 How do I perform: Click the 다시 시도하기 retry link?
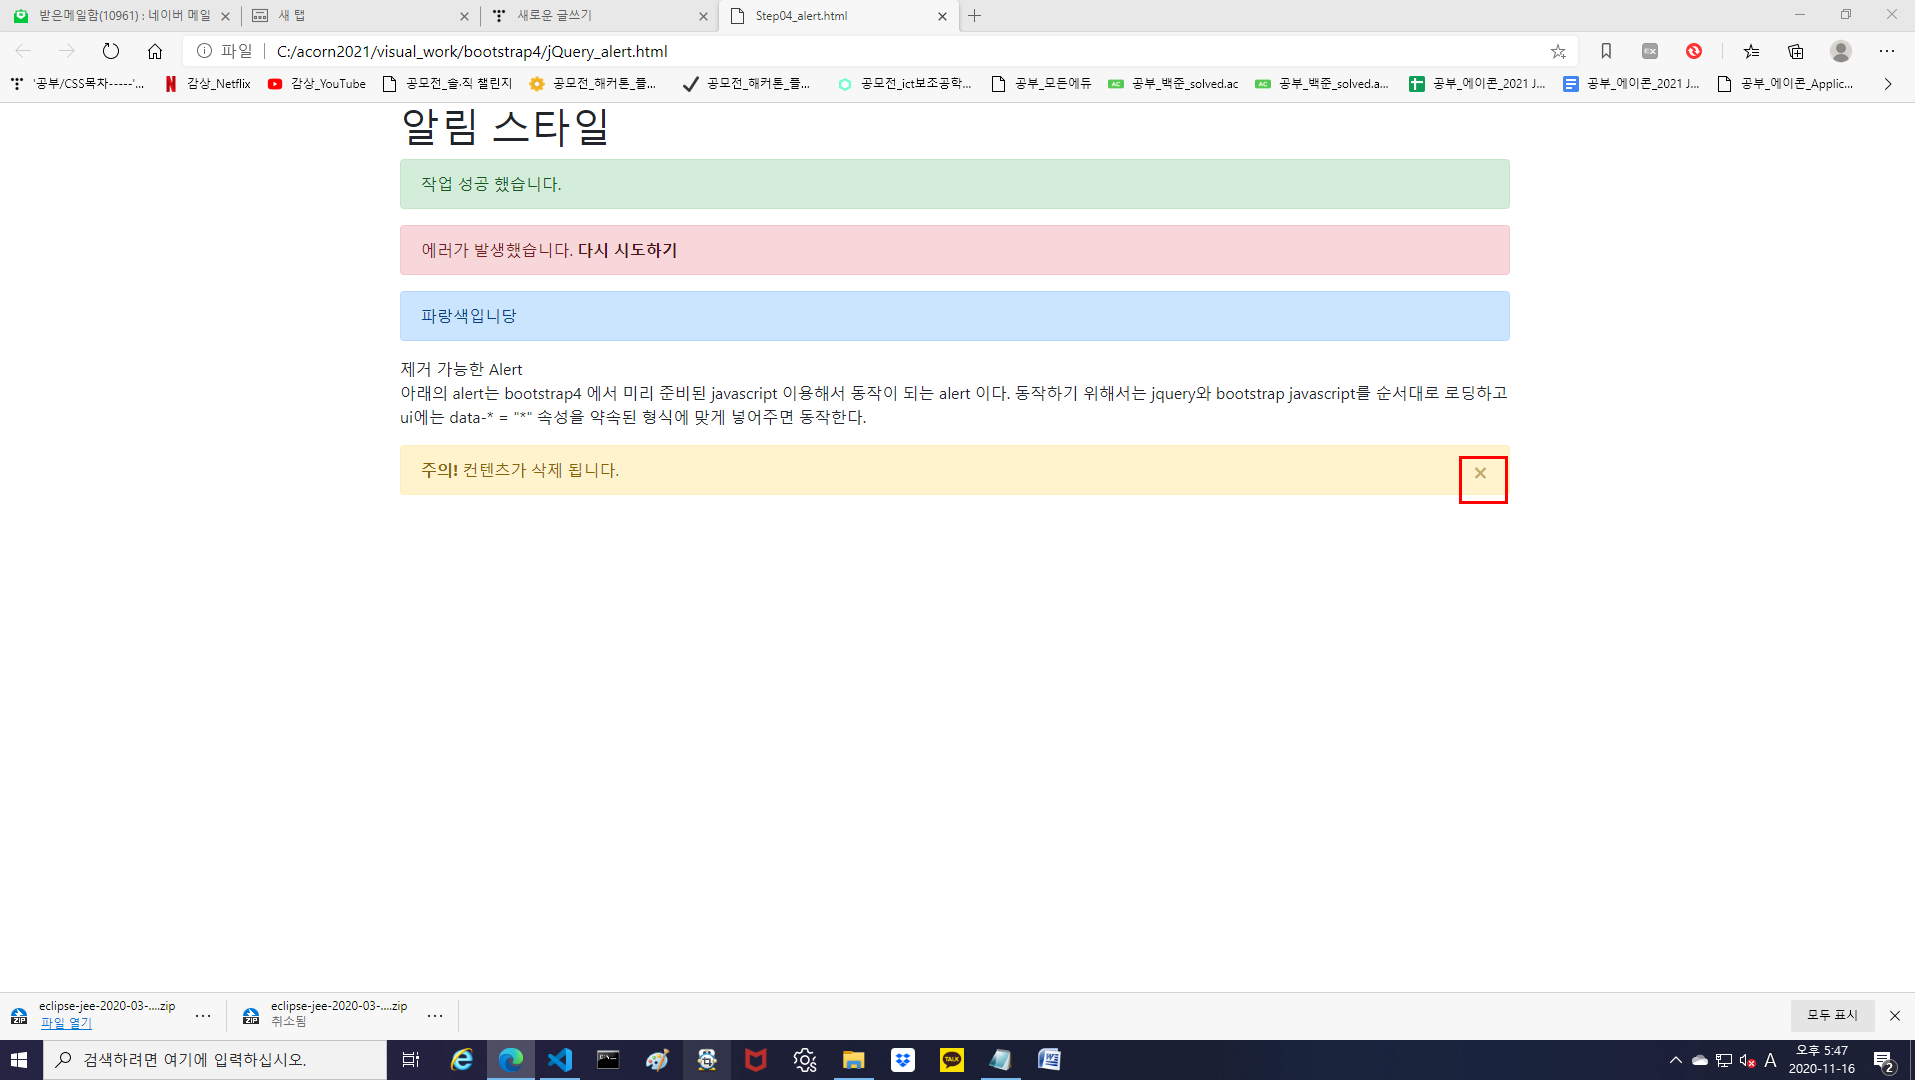click(x=627, y=250)
